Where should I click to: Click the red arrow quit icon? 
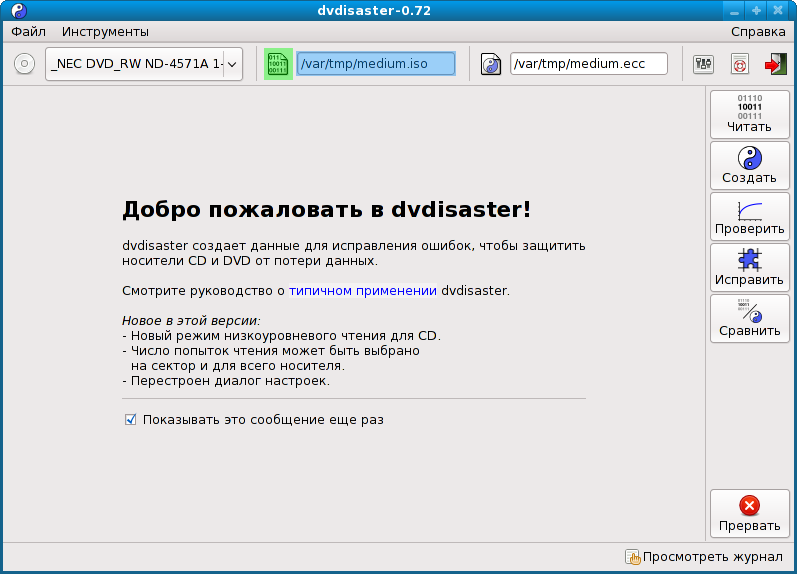click(775, 64)
